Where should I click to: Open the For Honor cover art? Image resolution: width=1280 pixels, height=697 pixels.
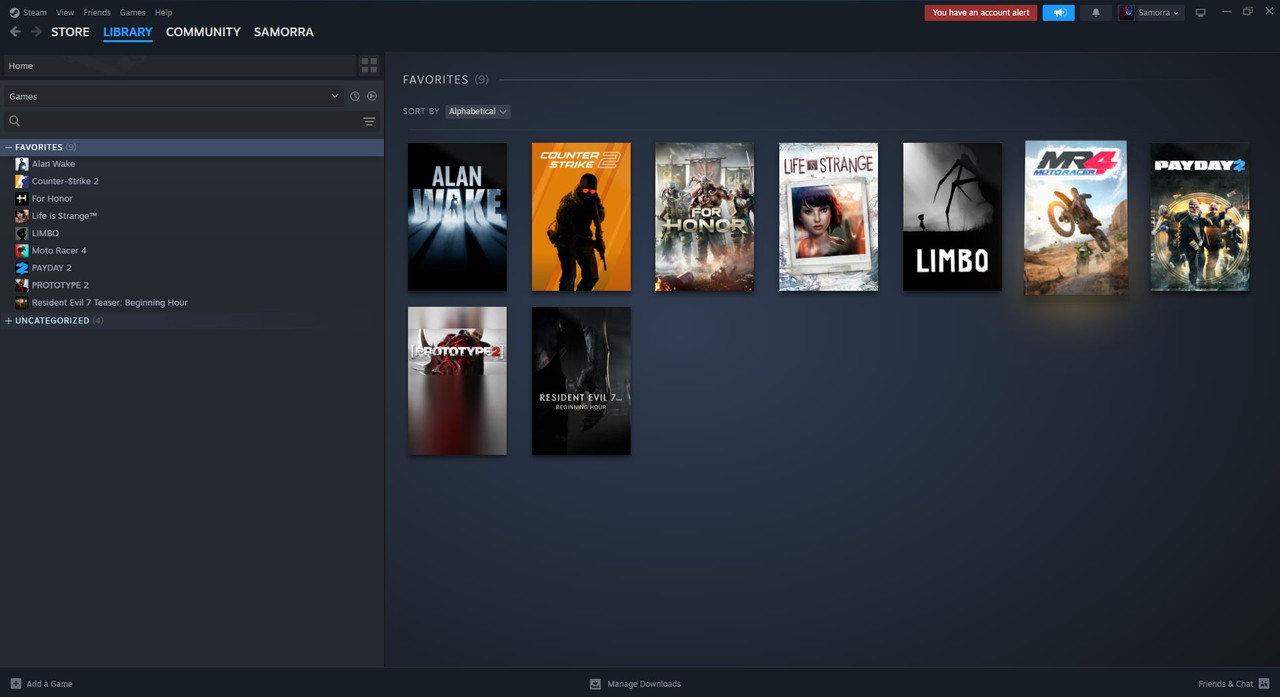(705, 217)
